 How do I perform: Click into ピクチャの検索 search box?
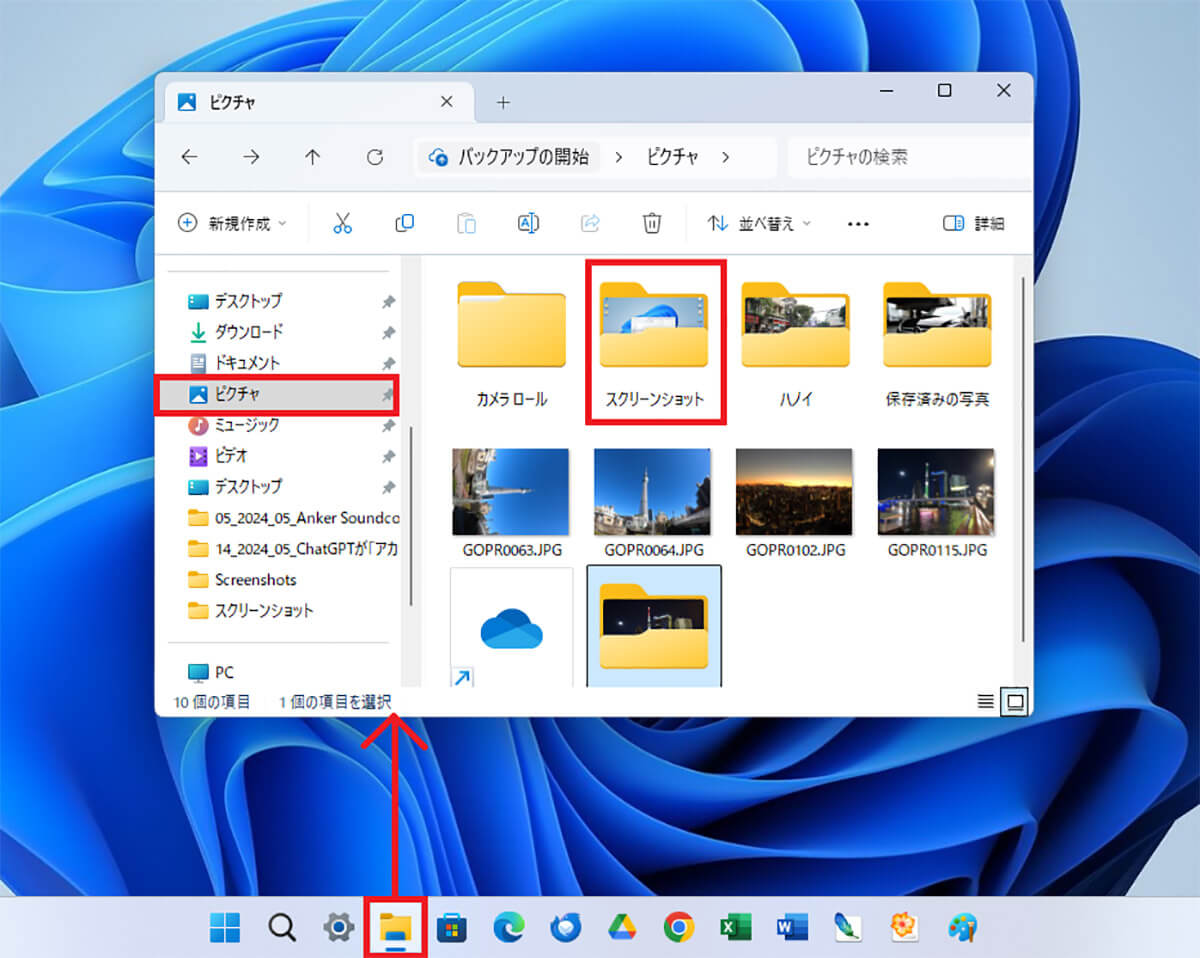coord(910,157)
